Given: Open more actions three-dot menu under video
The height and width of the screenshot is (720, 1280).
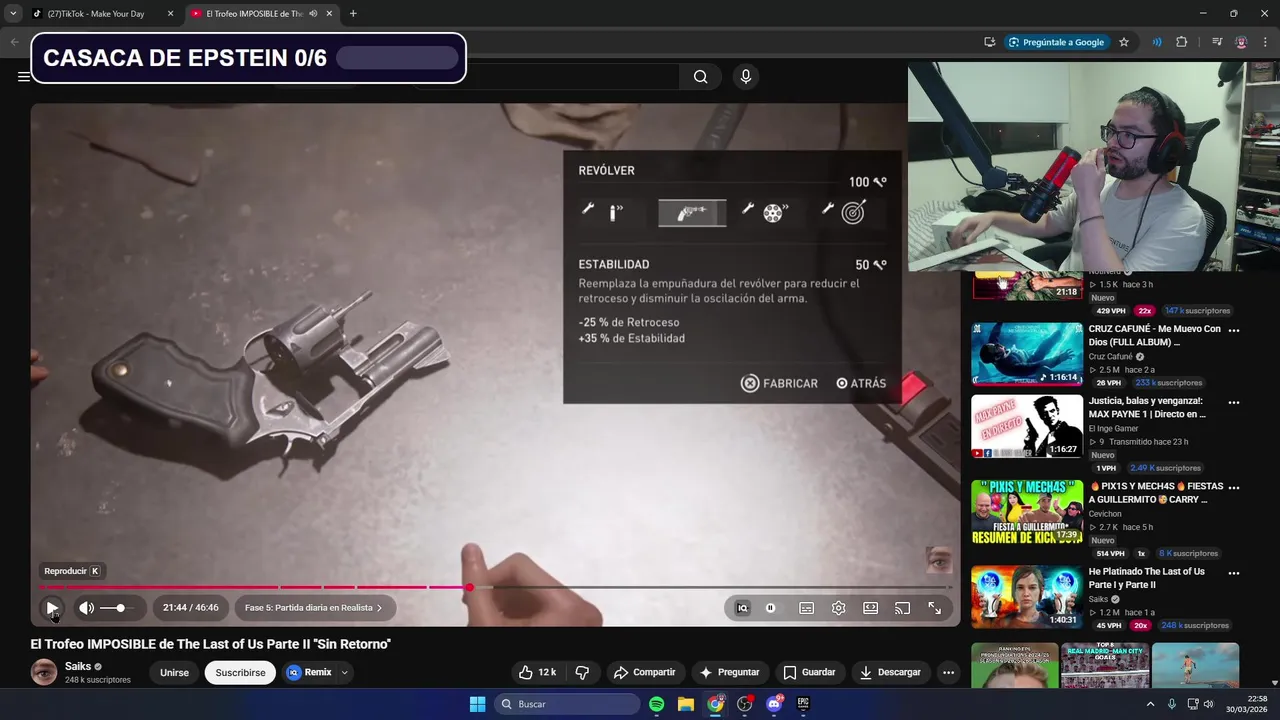Looking at the screenshot, I should 948,672.
